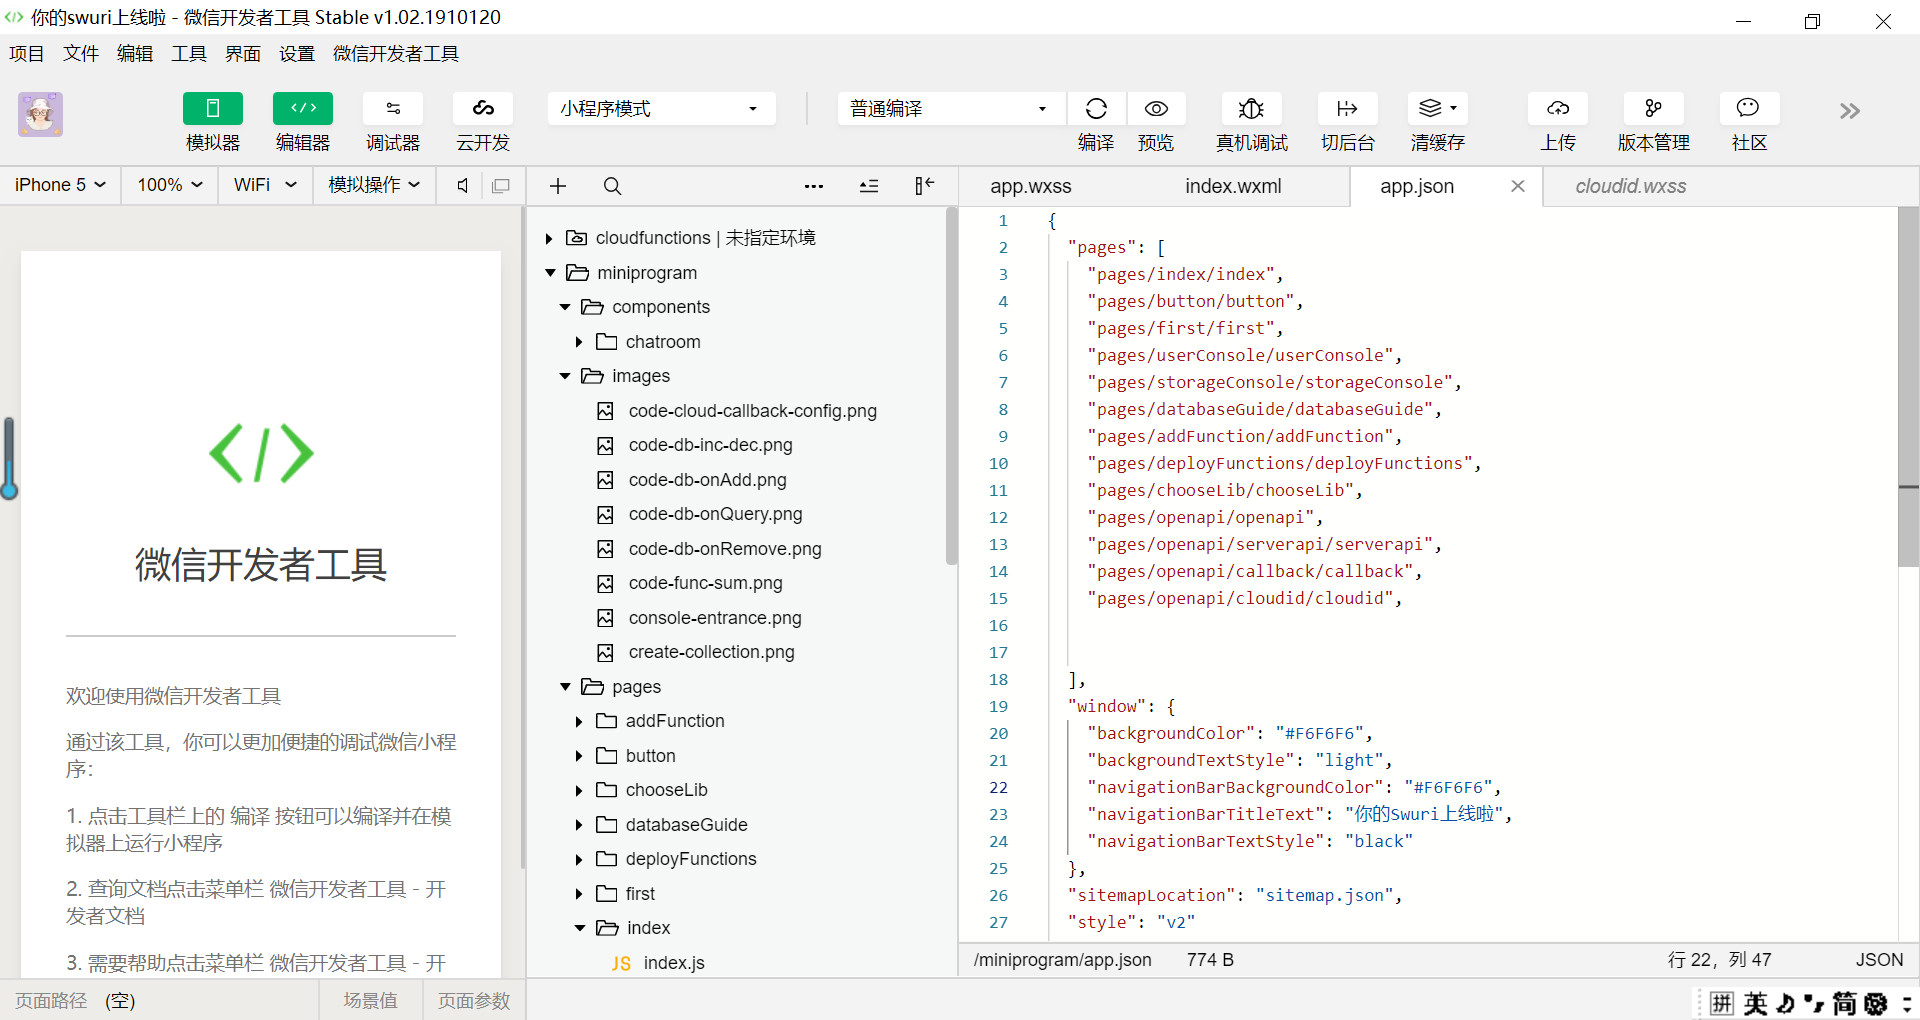Open create-collection.png file

tap(711, 652)
